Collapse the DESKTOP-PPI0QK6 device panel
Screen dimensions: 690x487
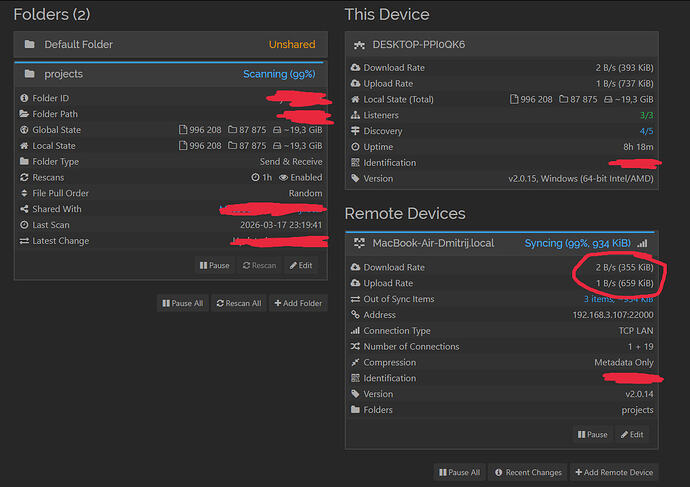coord(500,44)
